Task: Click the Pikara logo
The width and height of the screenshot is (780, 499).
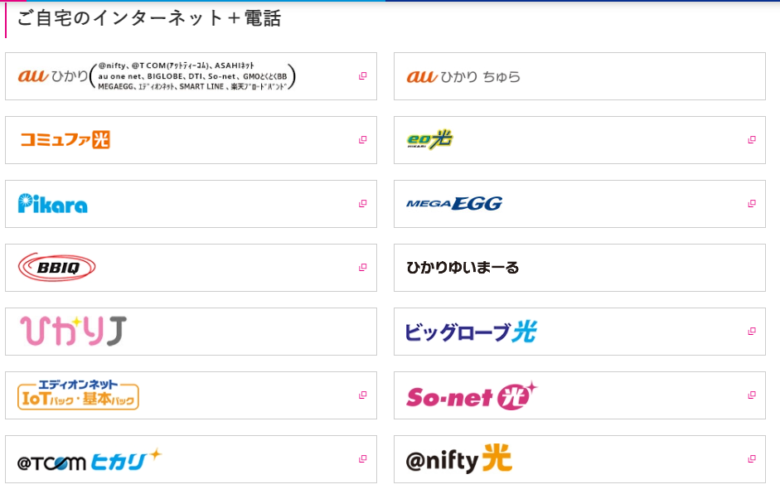Action: click(53, 204)
